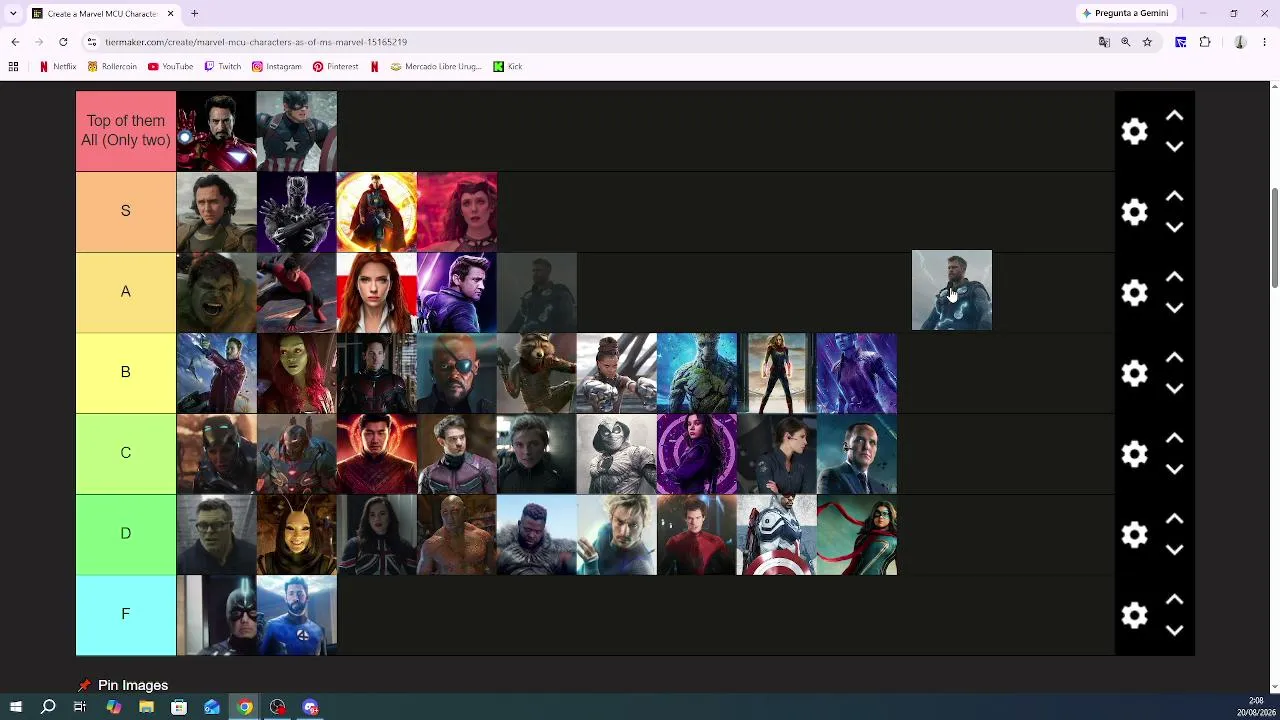Switch to the 'Create a Marvel MCU Characters' tab
The image size is (1280, 720).
pyautogui.click(x=103, y=13)
